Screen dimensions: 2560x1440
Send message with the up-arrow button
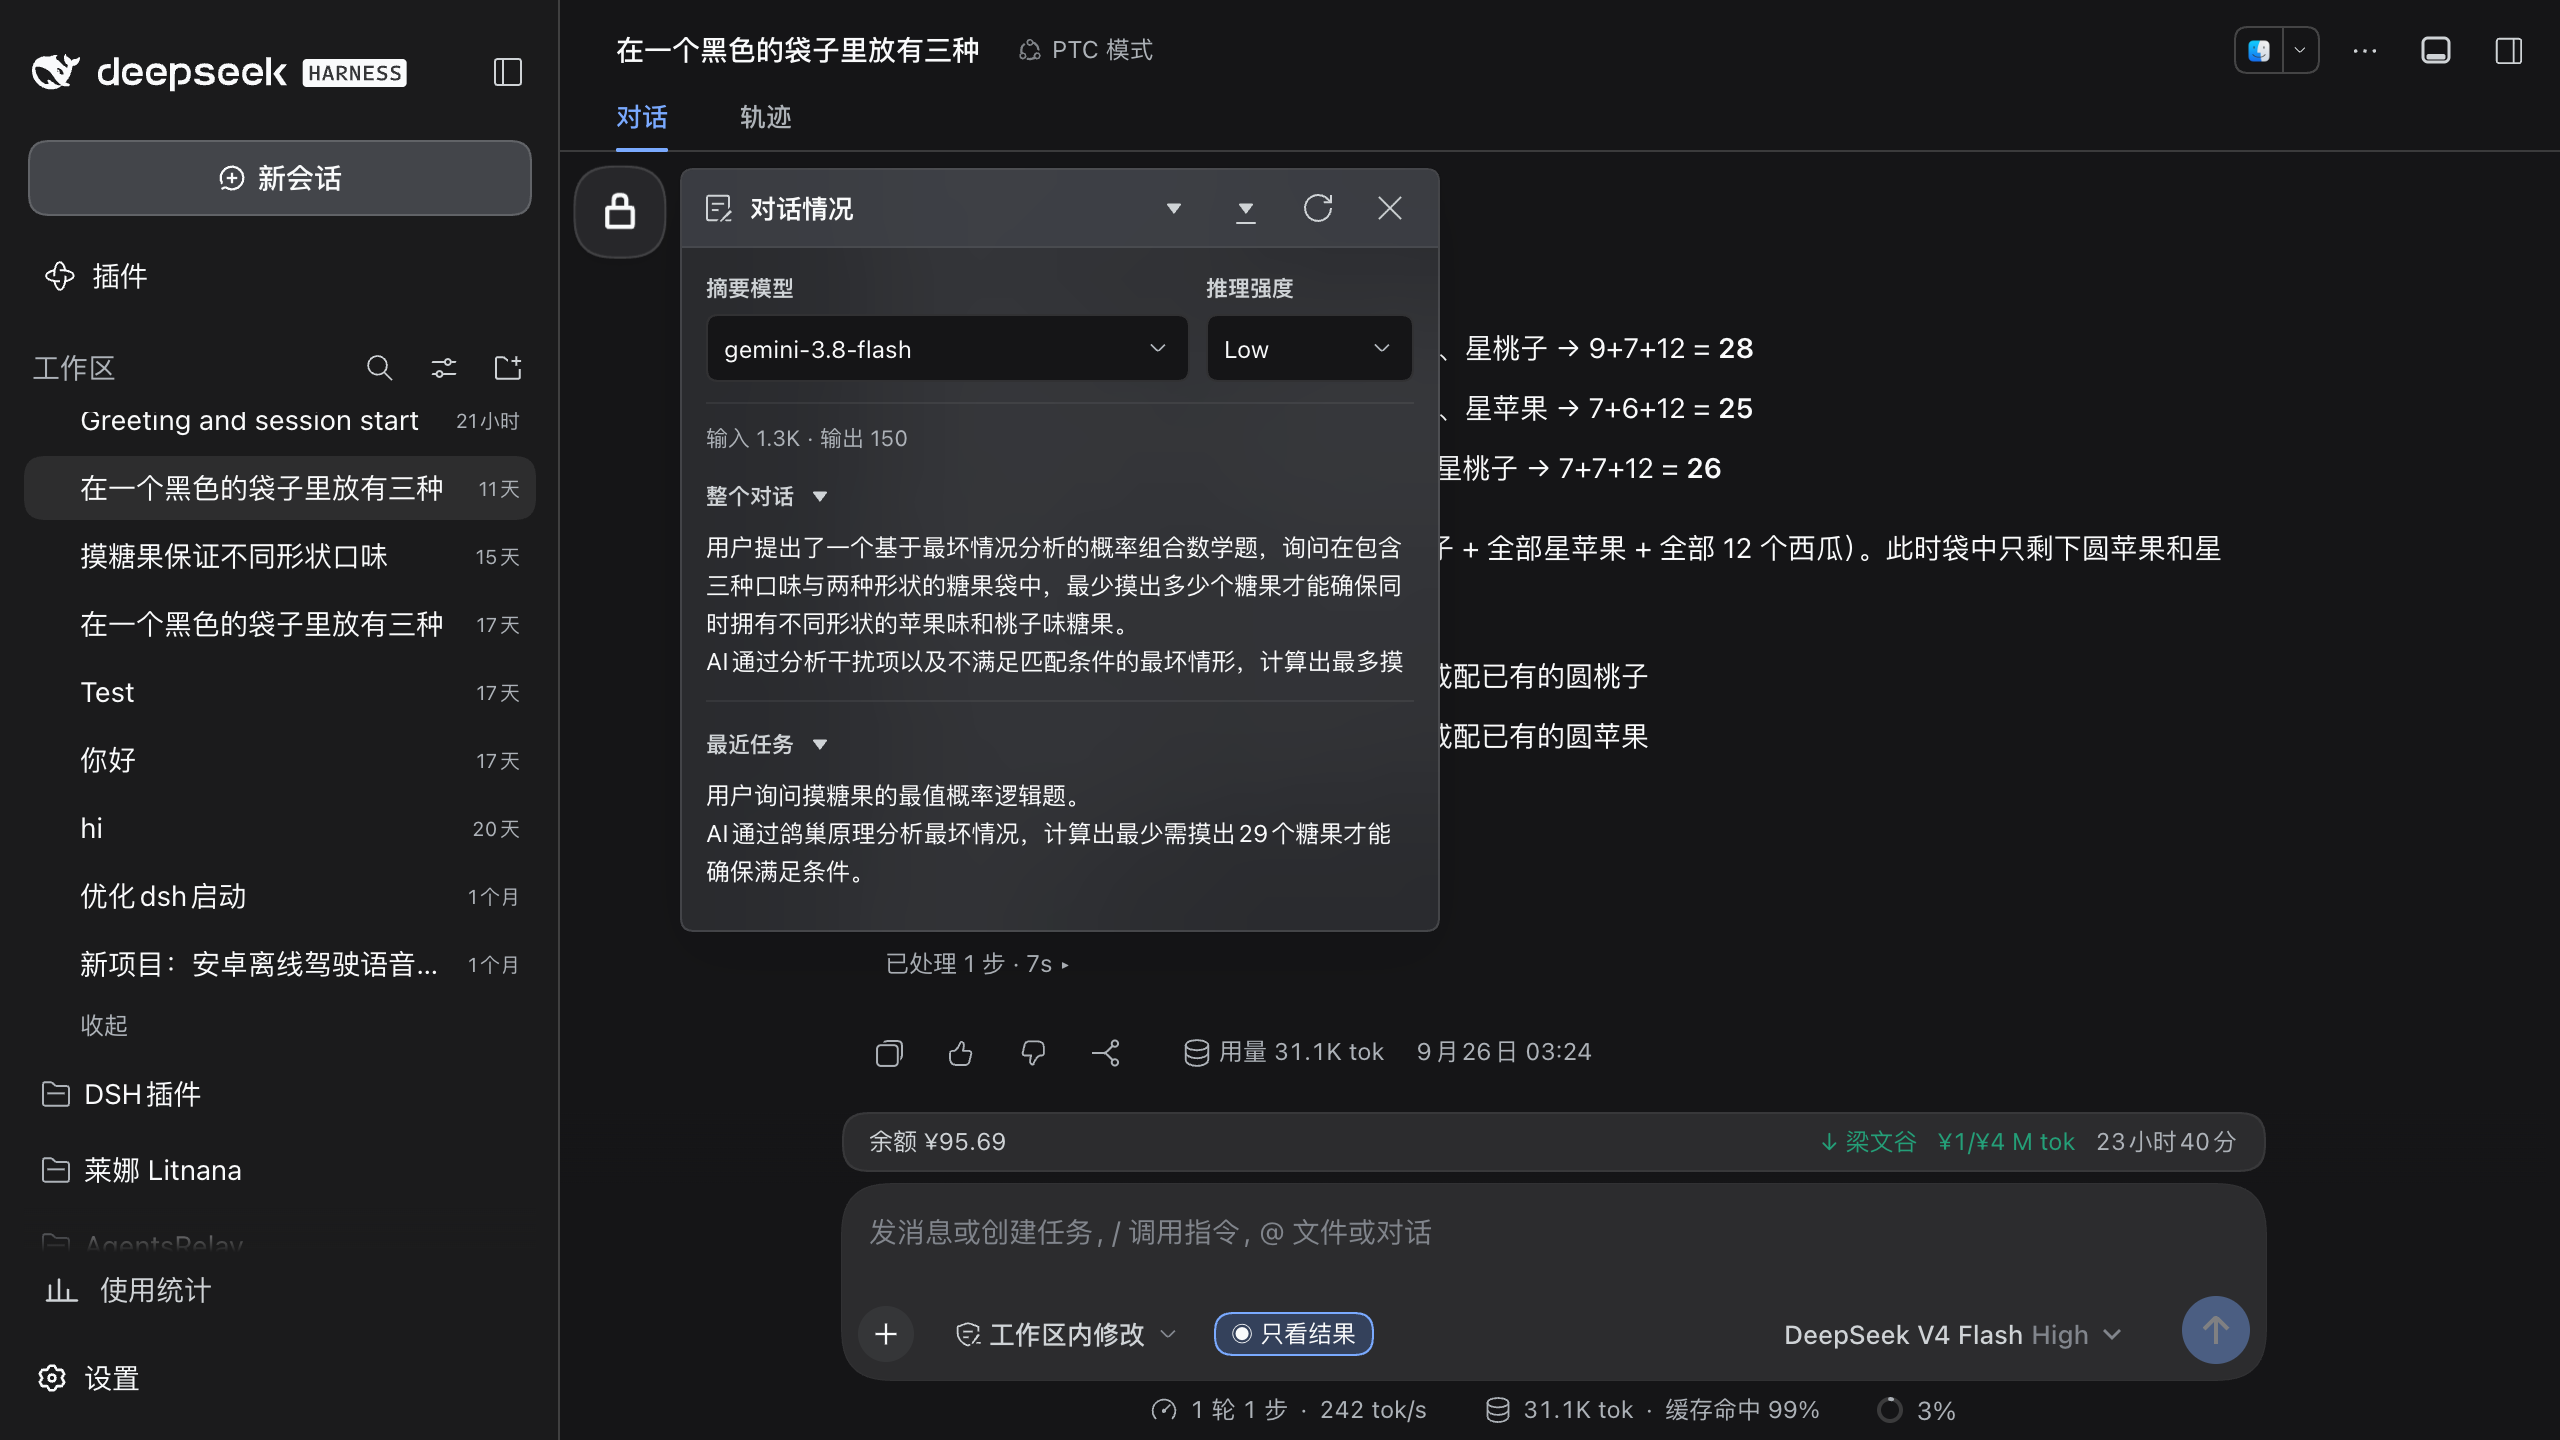coord(2216,1330)
